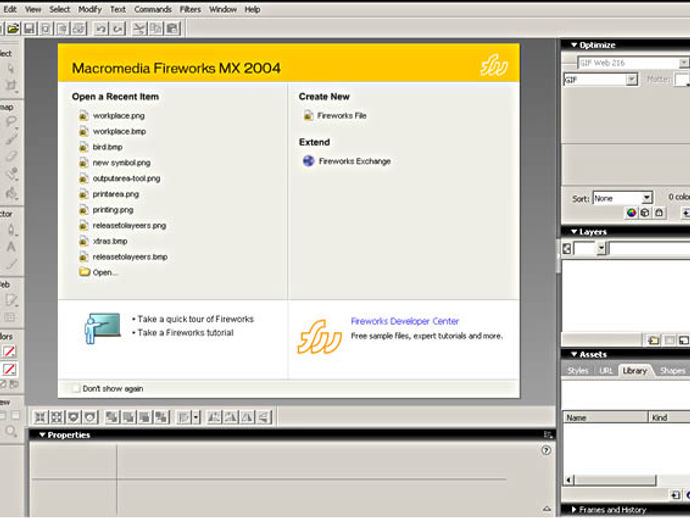Click the Redo toolbar icon

(x=117, y=29)
